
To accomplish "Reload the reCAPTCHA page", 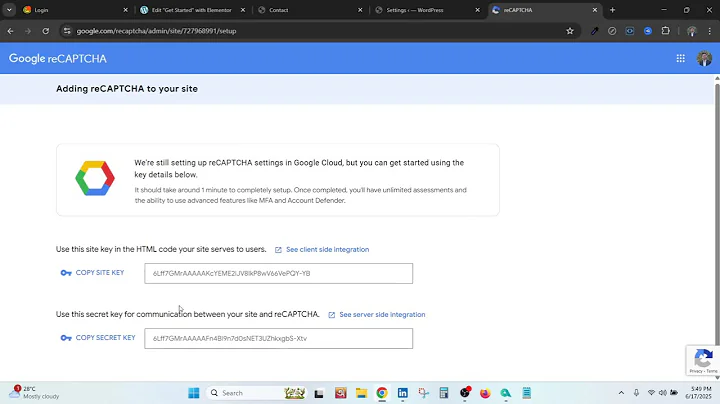I will (x=45, y=31).
